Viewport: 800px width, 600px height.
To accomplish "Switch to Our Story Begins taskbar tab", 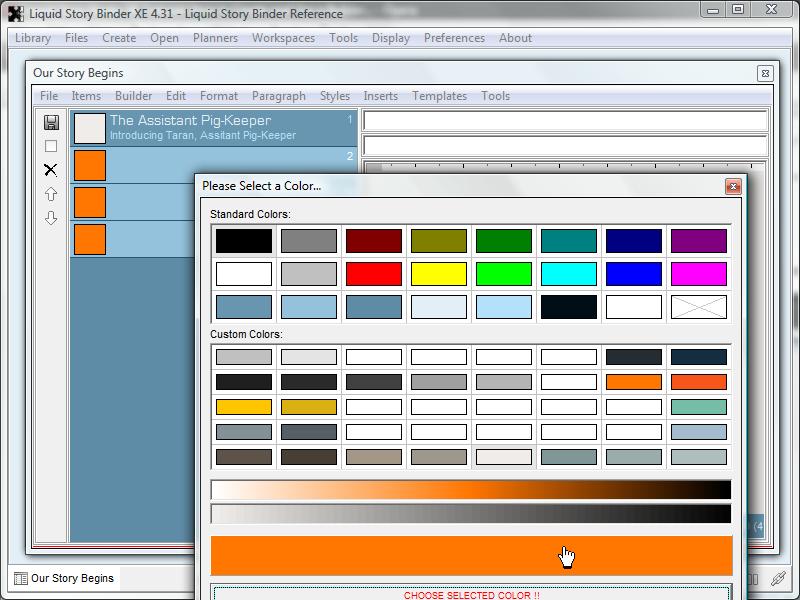I will [63, 578].
